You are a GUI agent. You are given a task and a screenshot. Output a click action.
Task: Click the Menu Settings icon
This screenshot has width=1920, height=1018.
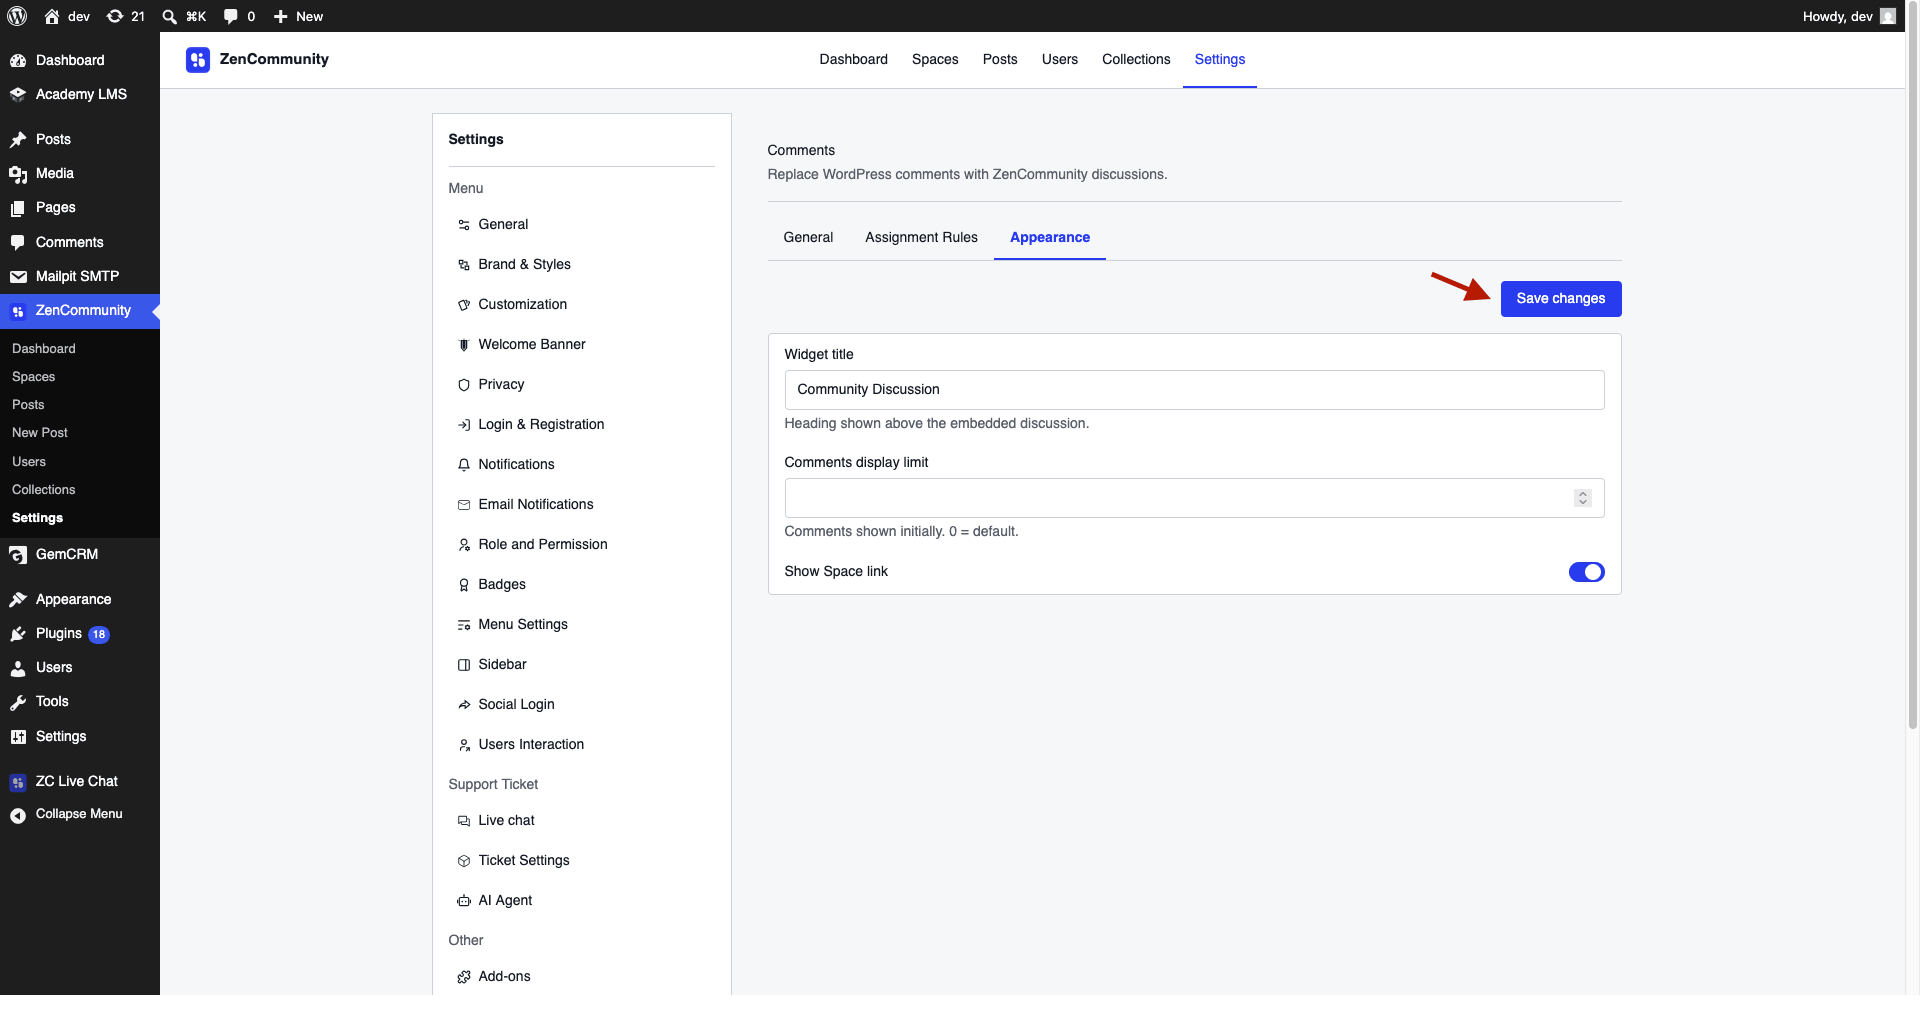click(x=464, y=625)
